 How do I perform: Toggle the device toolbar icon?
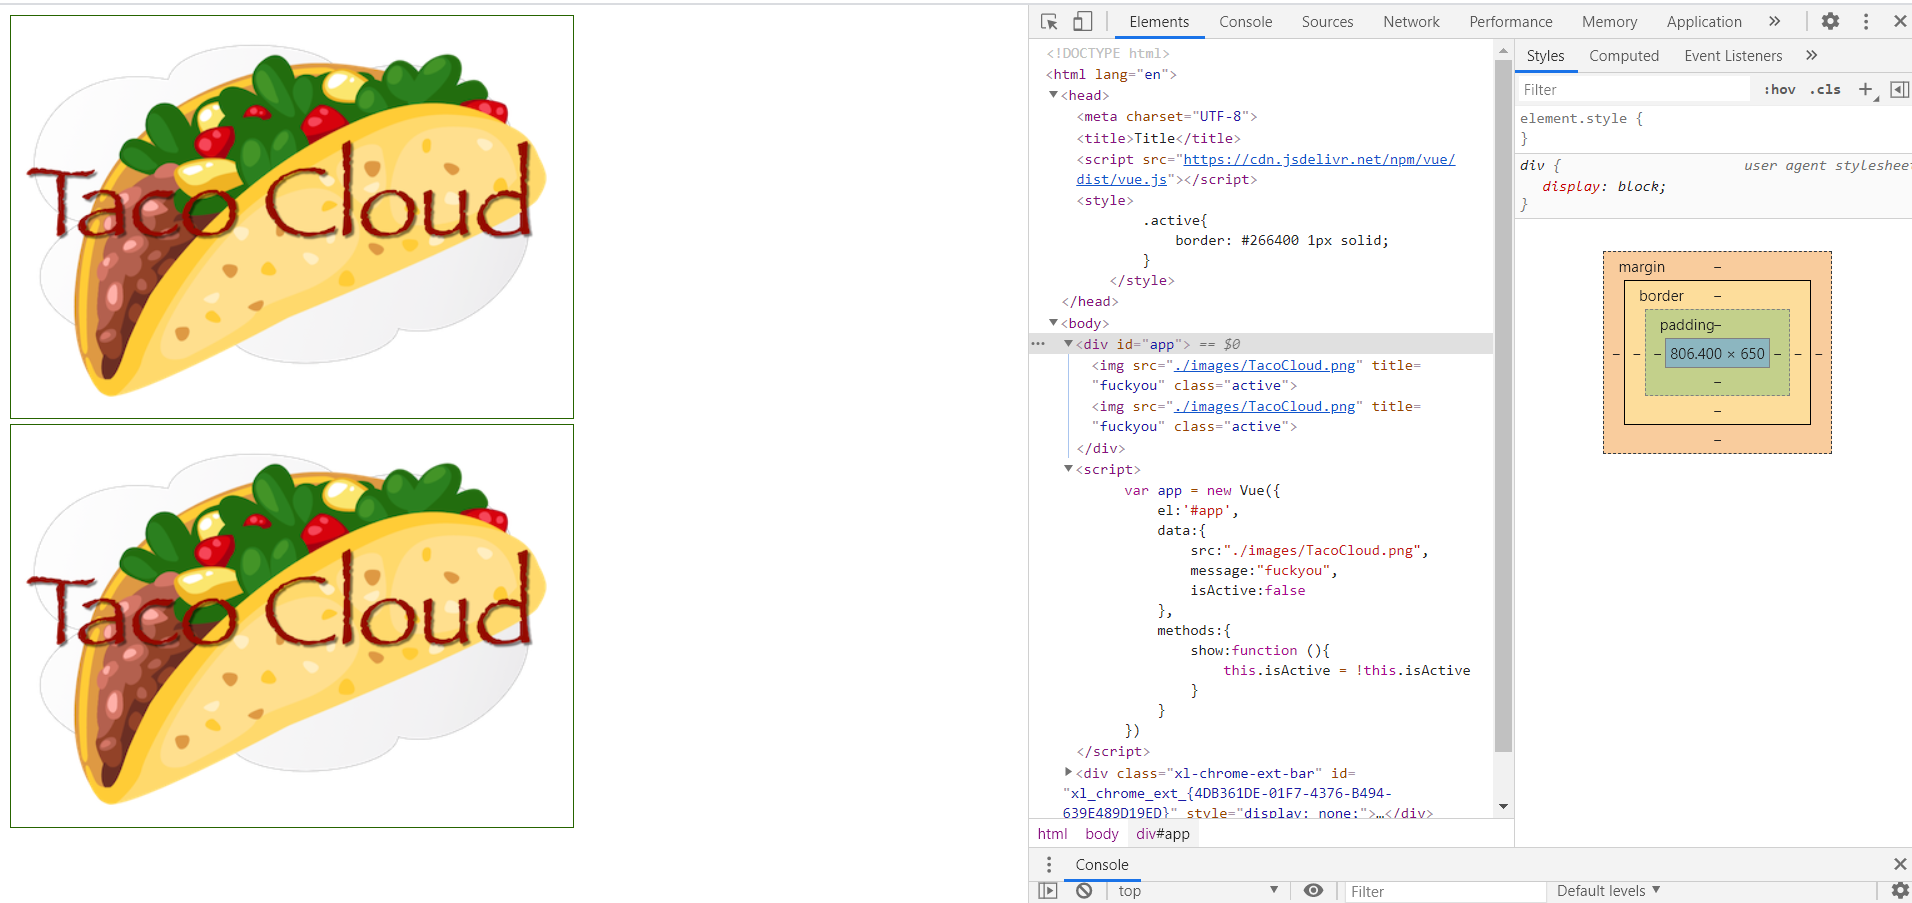(x=1082, y=21)
